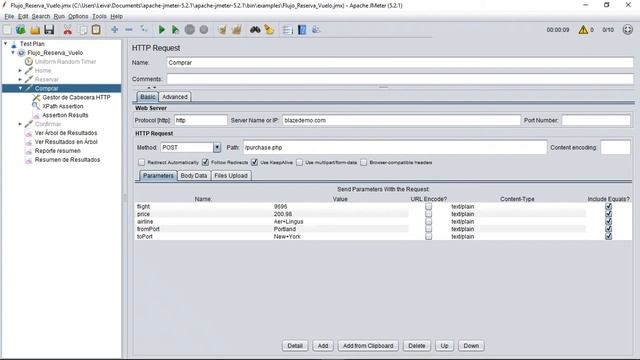Click the Shutdown test icon

pyautogui.click(x=204, y=30)
